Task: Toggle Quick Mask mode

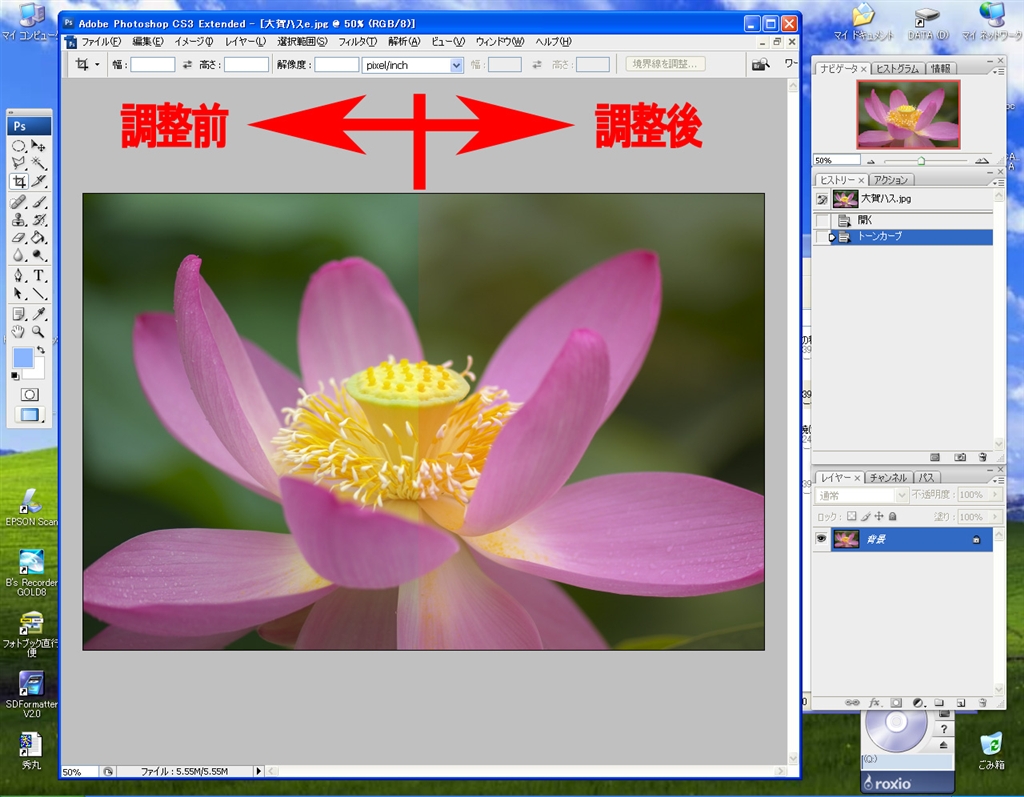Action: pyautogui.click(x=29, y=395)
